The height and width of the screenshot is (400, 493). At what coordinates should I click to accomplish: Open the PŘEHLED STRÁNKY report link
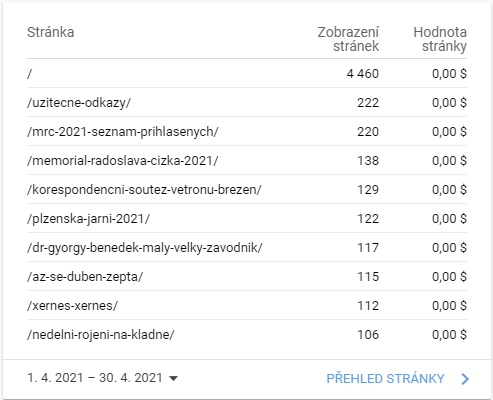(385, 379)
